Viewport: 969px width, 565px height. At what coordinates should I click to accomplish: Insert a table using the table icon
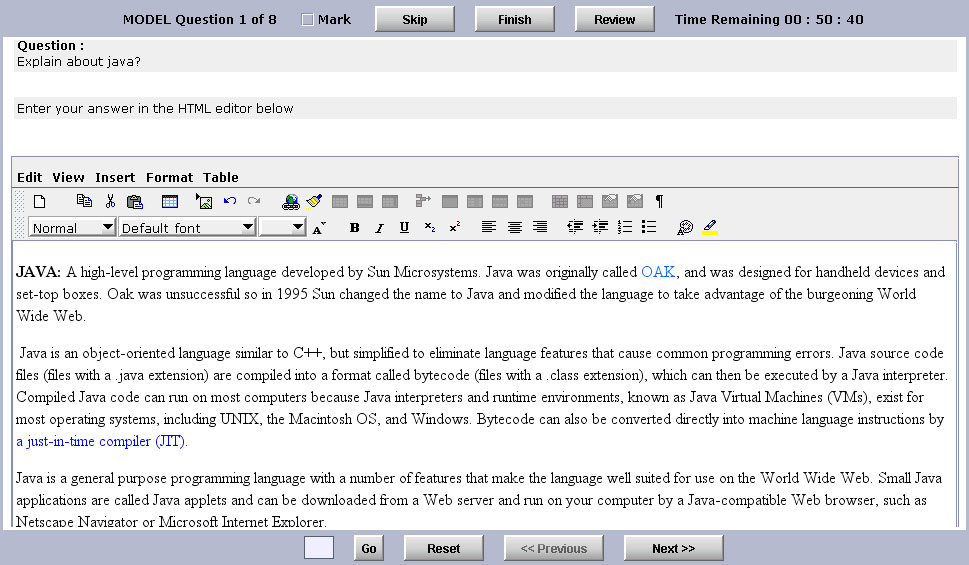click(x=169, y=202)
